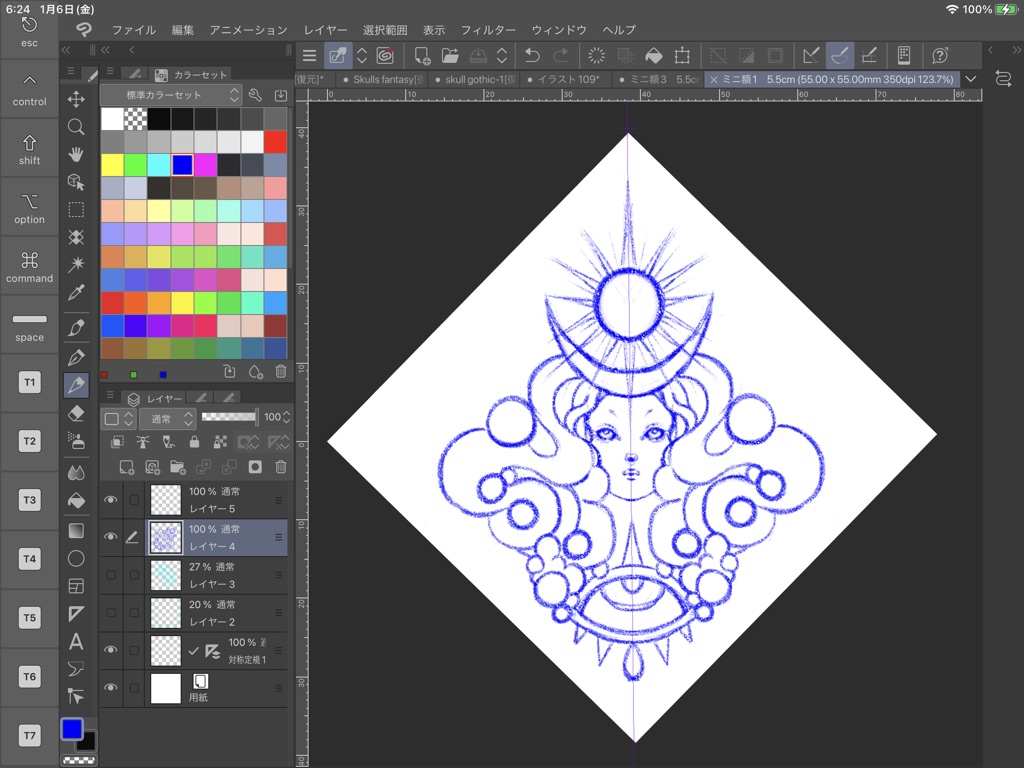This screenshot has height=768, width=1024.
Task: Toggle the option modifier key
Action: click(29, 208)
